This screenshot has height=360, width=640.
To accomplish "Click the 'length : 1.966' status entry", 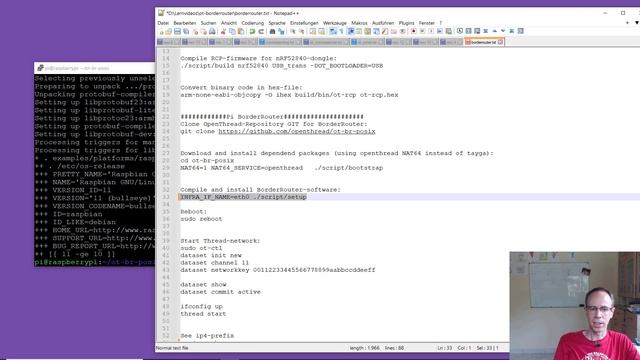I will (x=364, y=348).
